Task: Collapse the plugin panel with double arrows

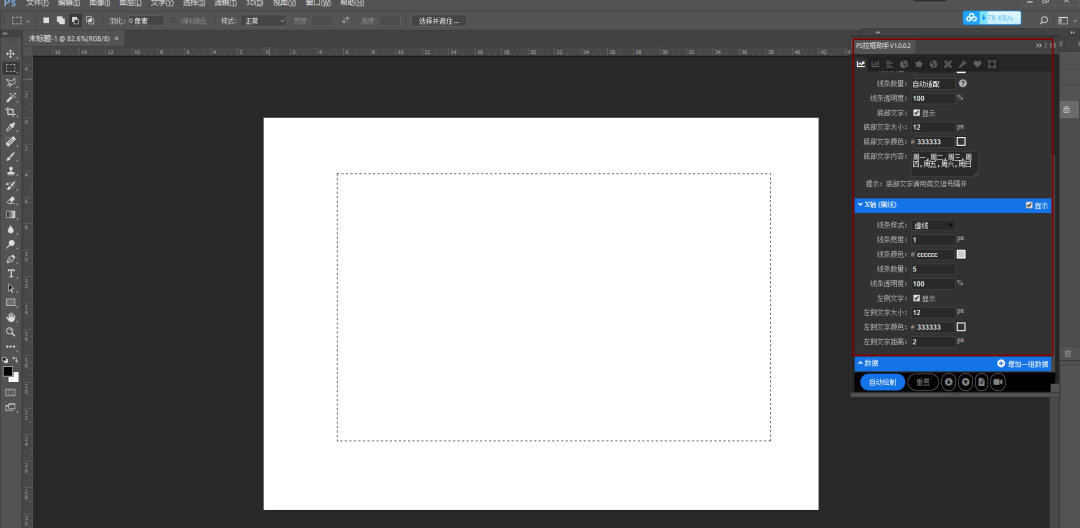Action: click(1039, 45)
